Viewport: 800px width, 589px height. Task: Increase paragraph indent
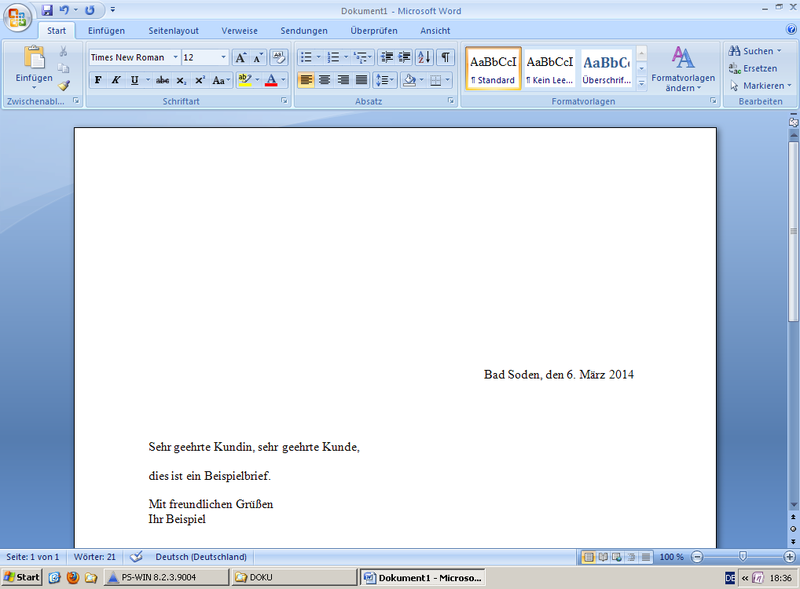point(405,57)
